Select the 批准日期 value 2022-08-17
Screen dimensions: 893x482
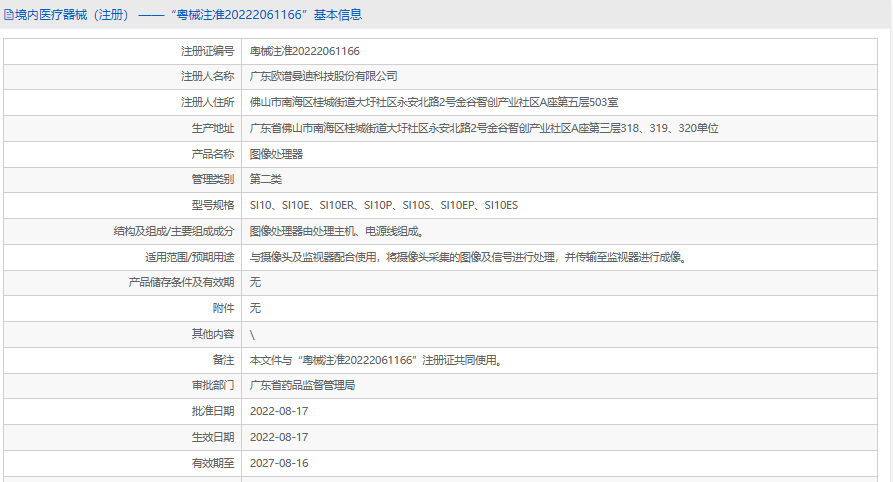point(279,411)
